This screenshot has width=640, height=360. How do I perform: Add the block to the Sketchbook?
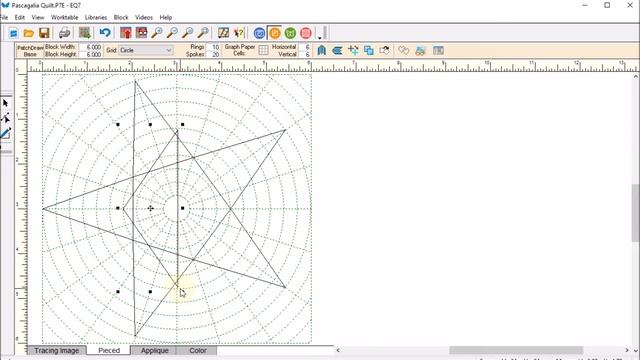84,33
